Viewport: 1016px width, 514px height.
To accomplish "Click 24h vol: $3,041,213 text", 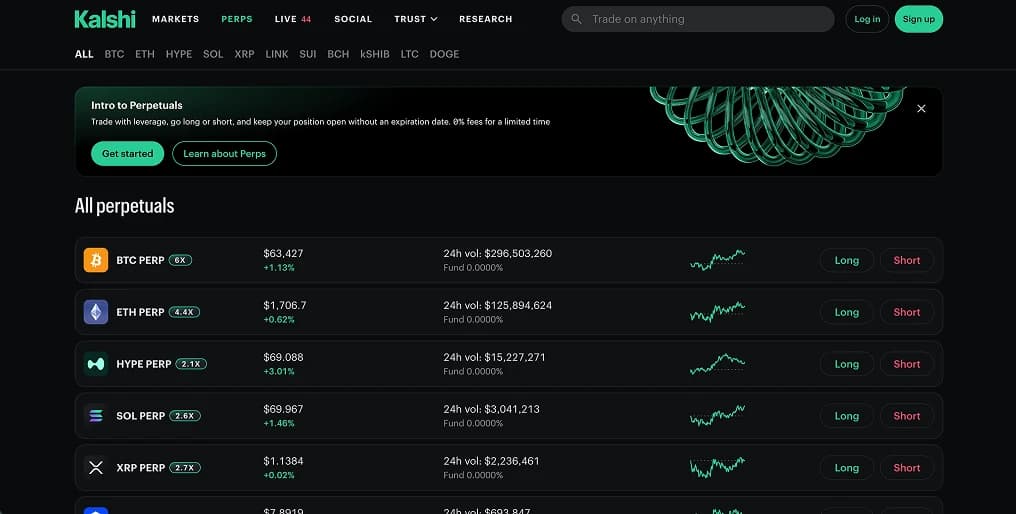I will point(491,409).
